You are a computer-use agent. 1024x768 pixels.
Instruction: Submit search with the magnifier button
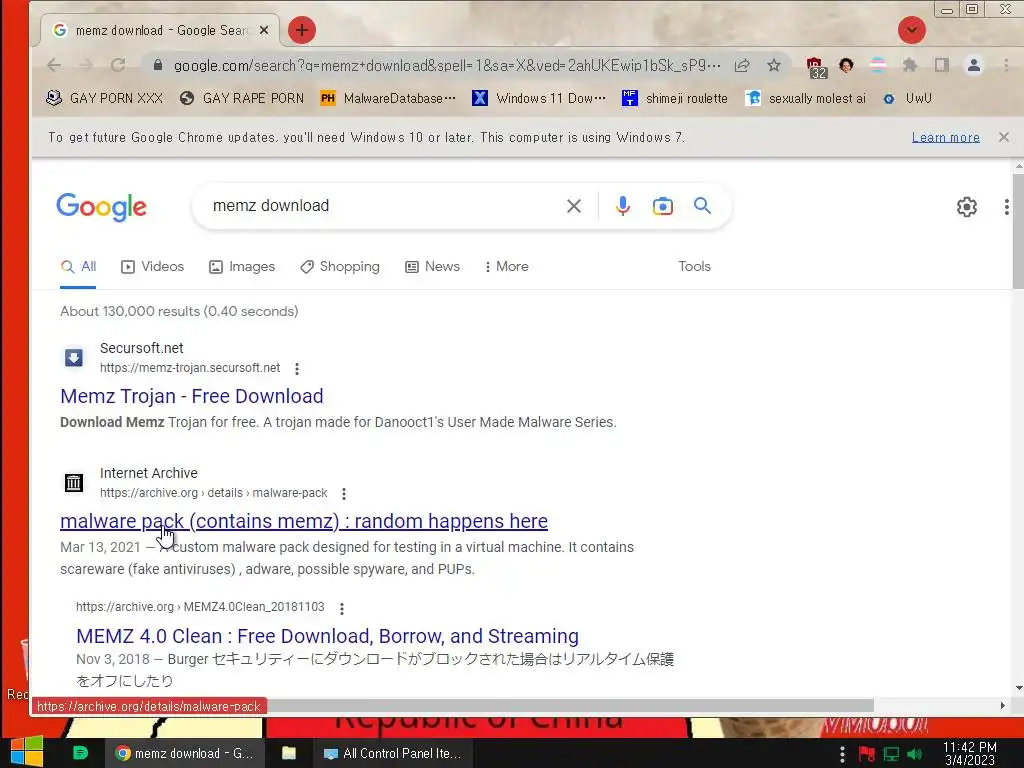pyautogui.click(x=702, y=206)
